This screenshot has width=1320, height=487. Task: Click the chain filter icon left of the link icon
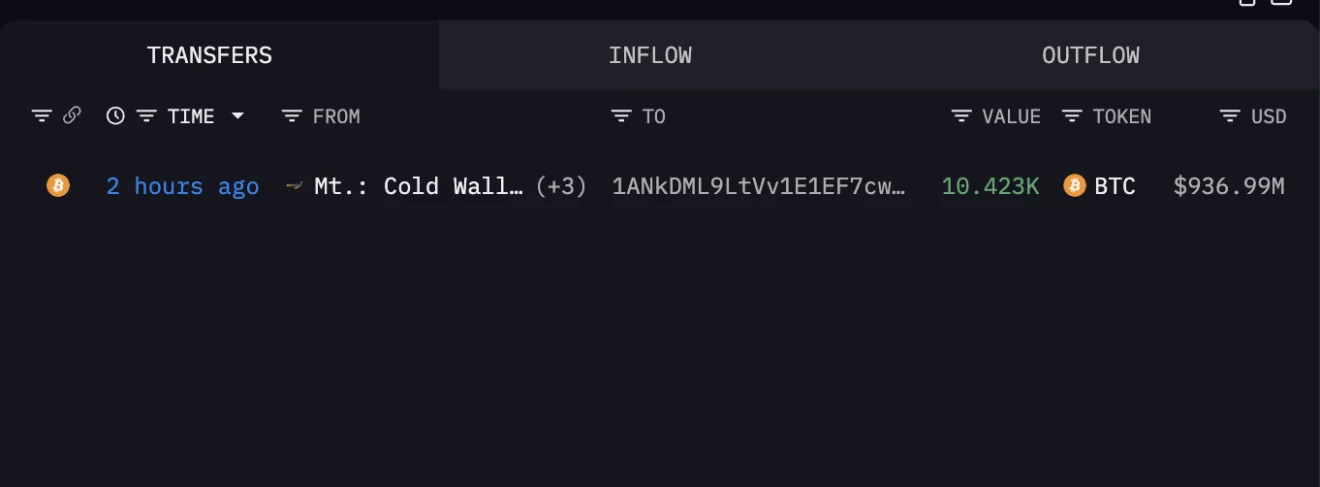[41, 116]
